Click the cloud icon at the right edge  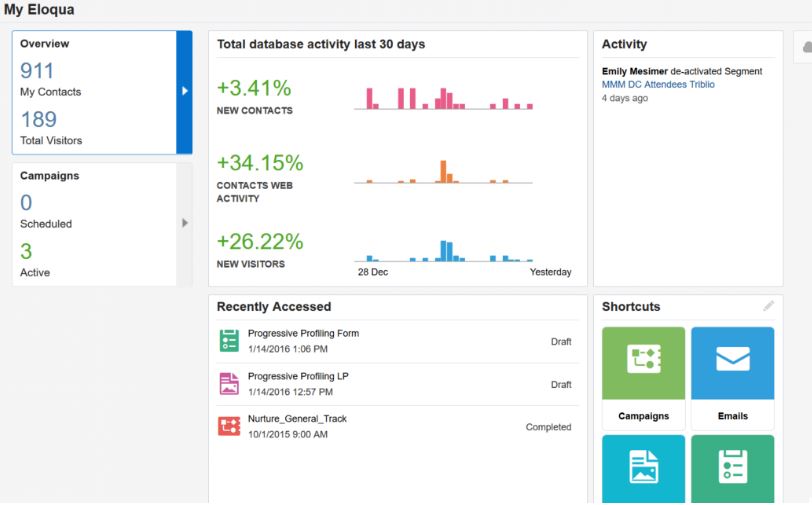(x=807, y=48)
